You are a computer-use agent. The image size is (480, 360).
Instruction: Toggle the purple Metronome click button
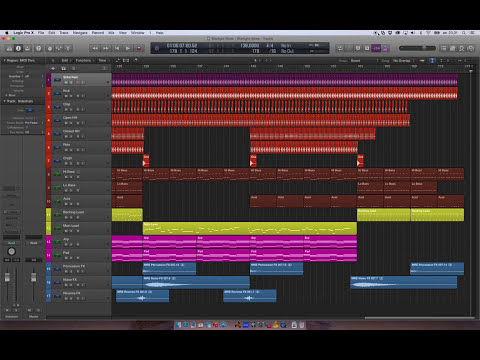[385, 48]
